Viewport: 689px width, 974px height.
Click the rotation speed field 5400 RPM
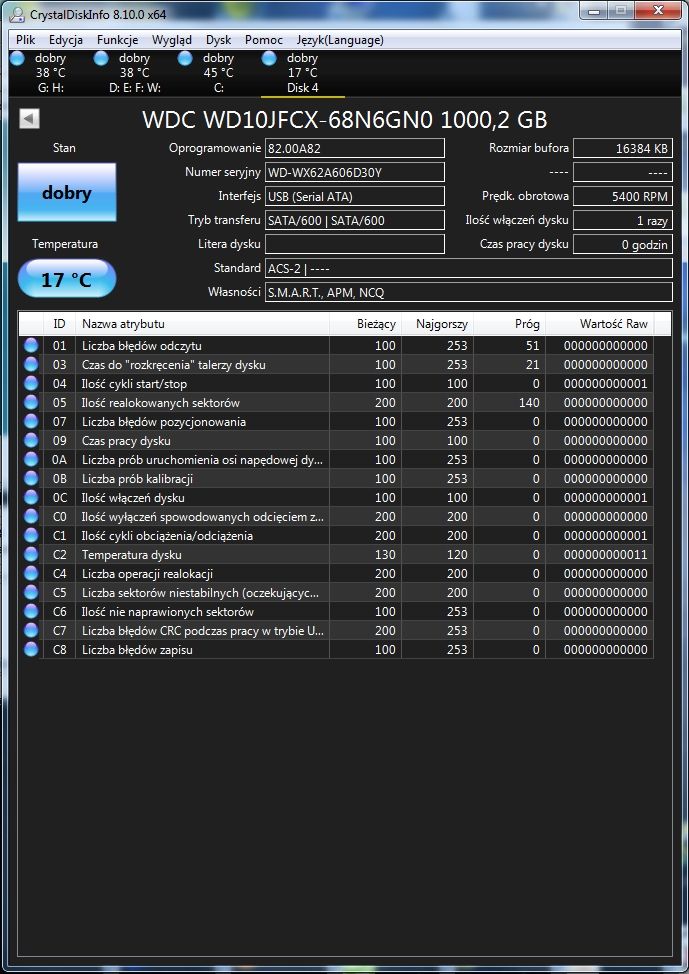[623, 196]
